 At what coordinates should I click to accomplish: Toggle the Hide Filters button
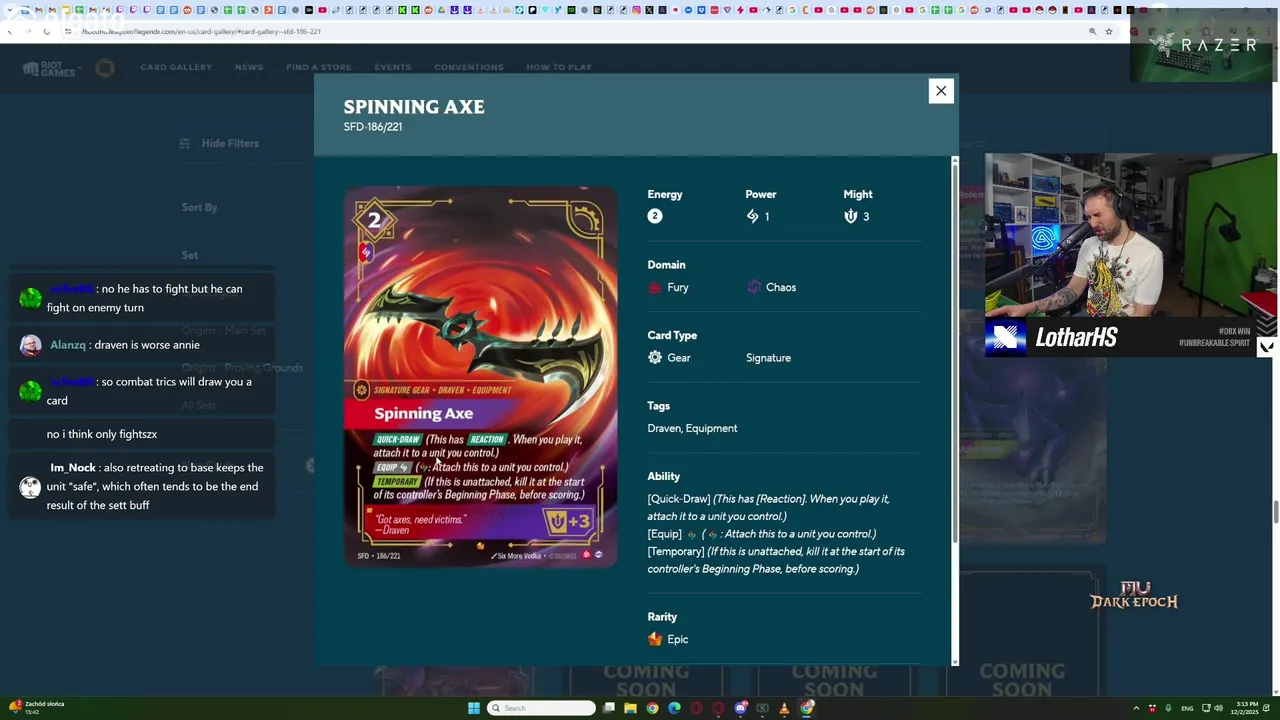pos(220,143)
